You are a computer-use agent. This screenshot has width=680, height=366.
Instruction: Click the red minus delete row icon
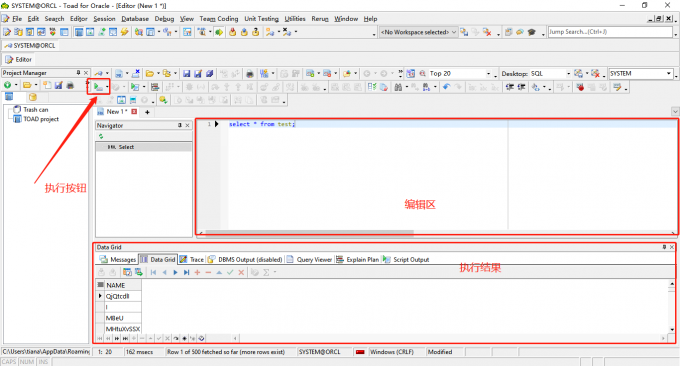coord(208,272)
